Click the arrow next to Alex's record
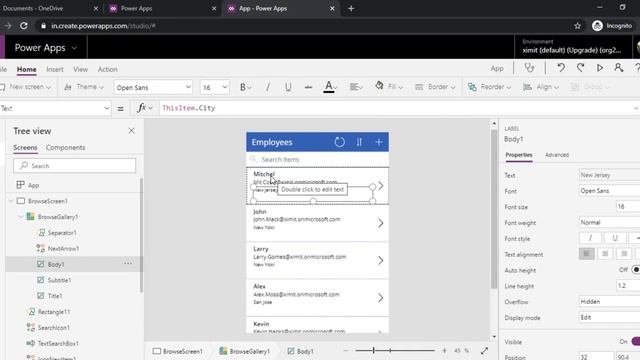 (380, 298)
